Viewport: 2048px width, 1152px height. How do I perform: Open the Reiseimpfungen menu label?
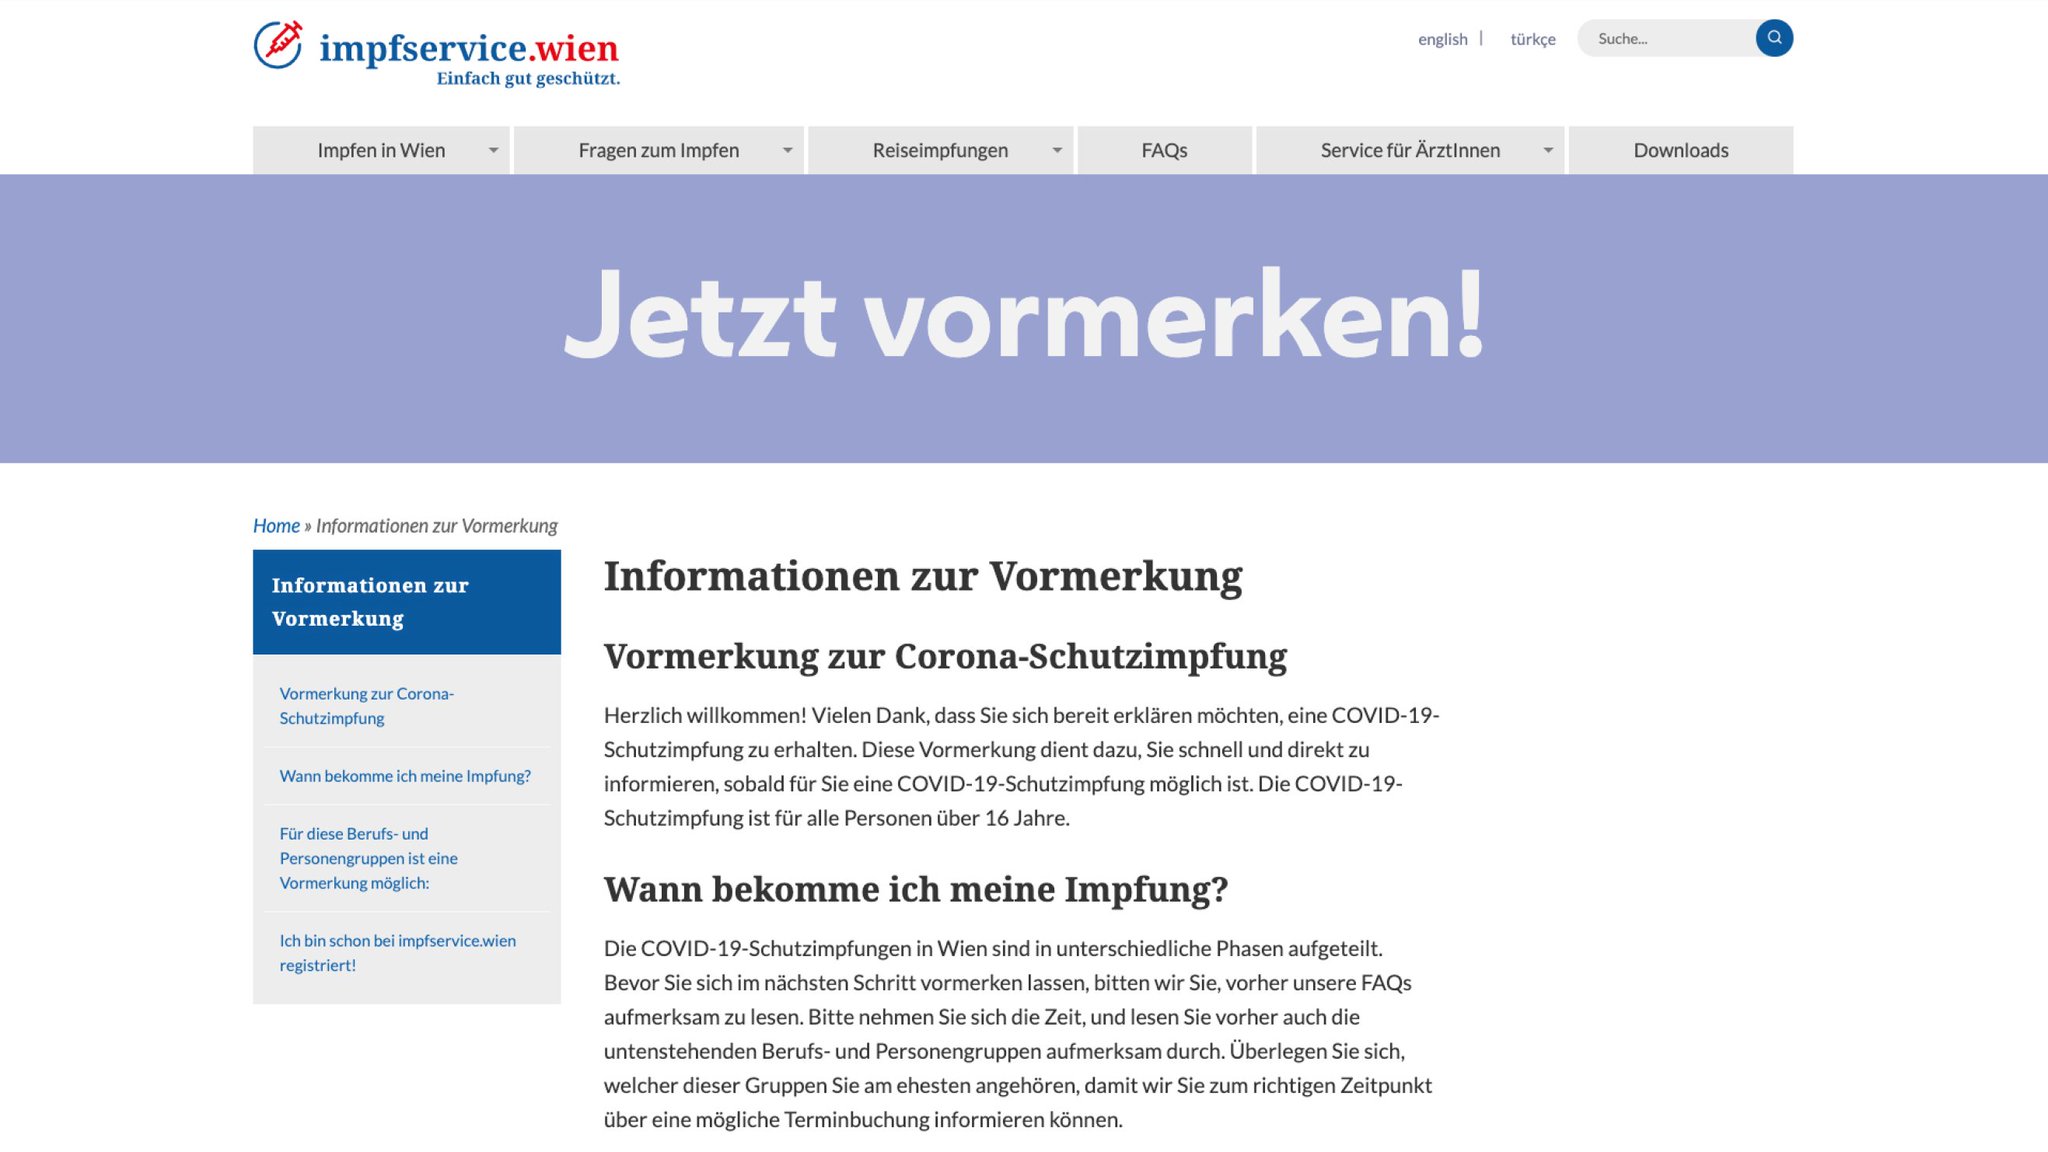pos(939,151)
